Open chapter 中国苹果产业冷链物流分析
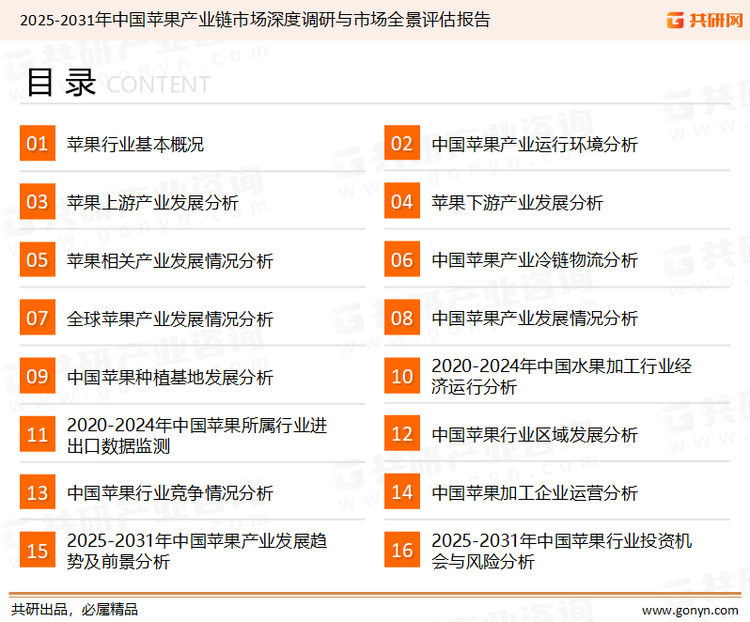Image resolution: width=750 pixels, height=622 pixels. [x=534, y=260]
